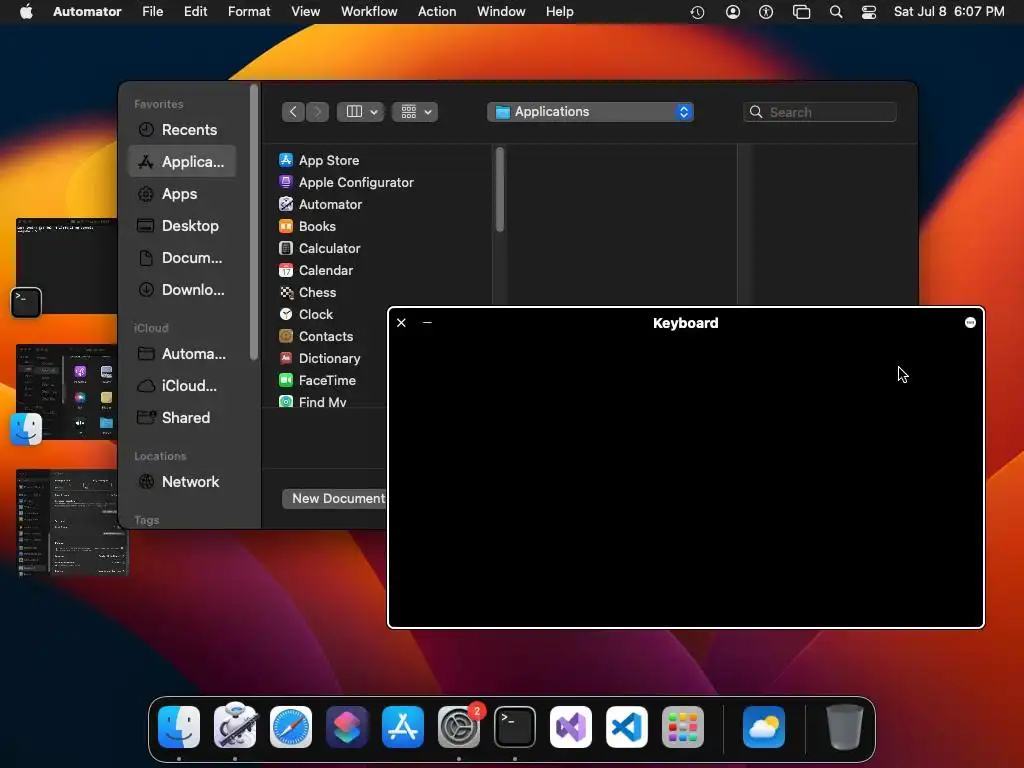The height and width of the screenshot is (768, 1024).
Task: Click the file list scrollbar
Action: (x=500, y=189)
